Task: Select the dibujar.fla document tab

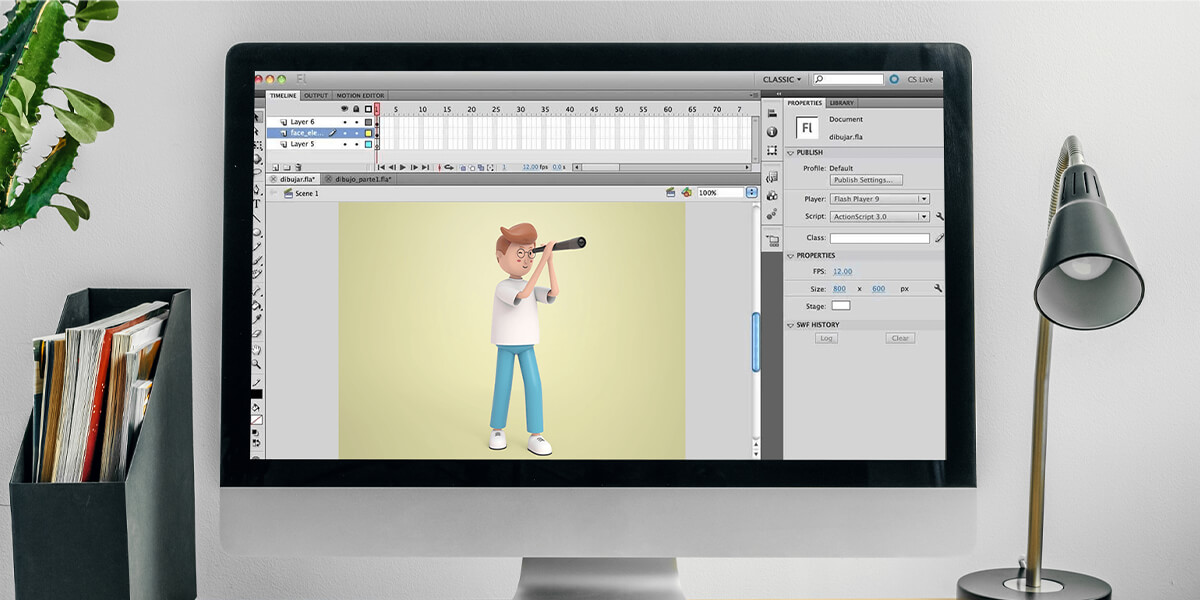Action: [x=294, y=179]
